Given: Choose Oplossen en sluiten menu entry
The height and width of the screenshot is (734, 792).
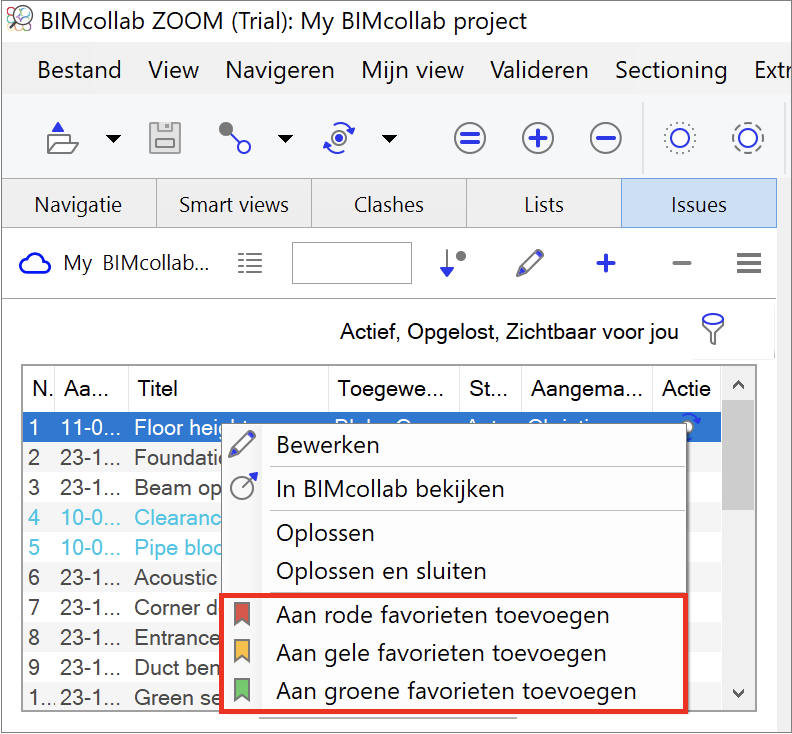Looking at the screenshot, I should click(454, 571).
